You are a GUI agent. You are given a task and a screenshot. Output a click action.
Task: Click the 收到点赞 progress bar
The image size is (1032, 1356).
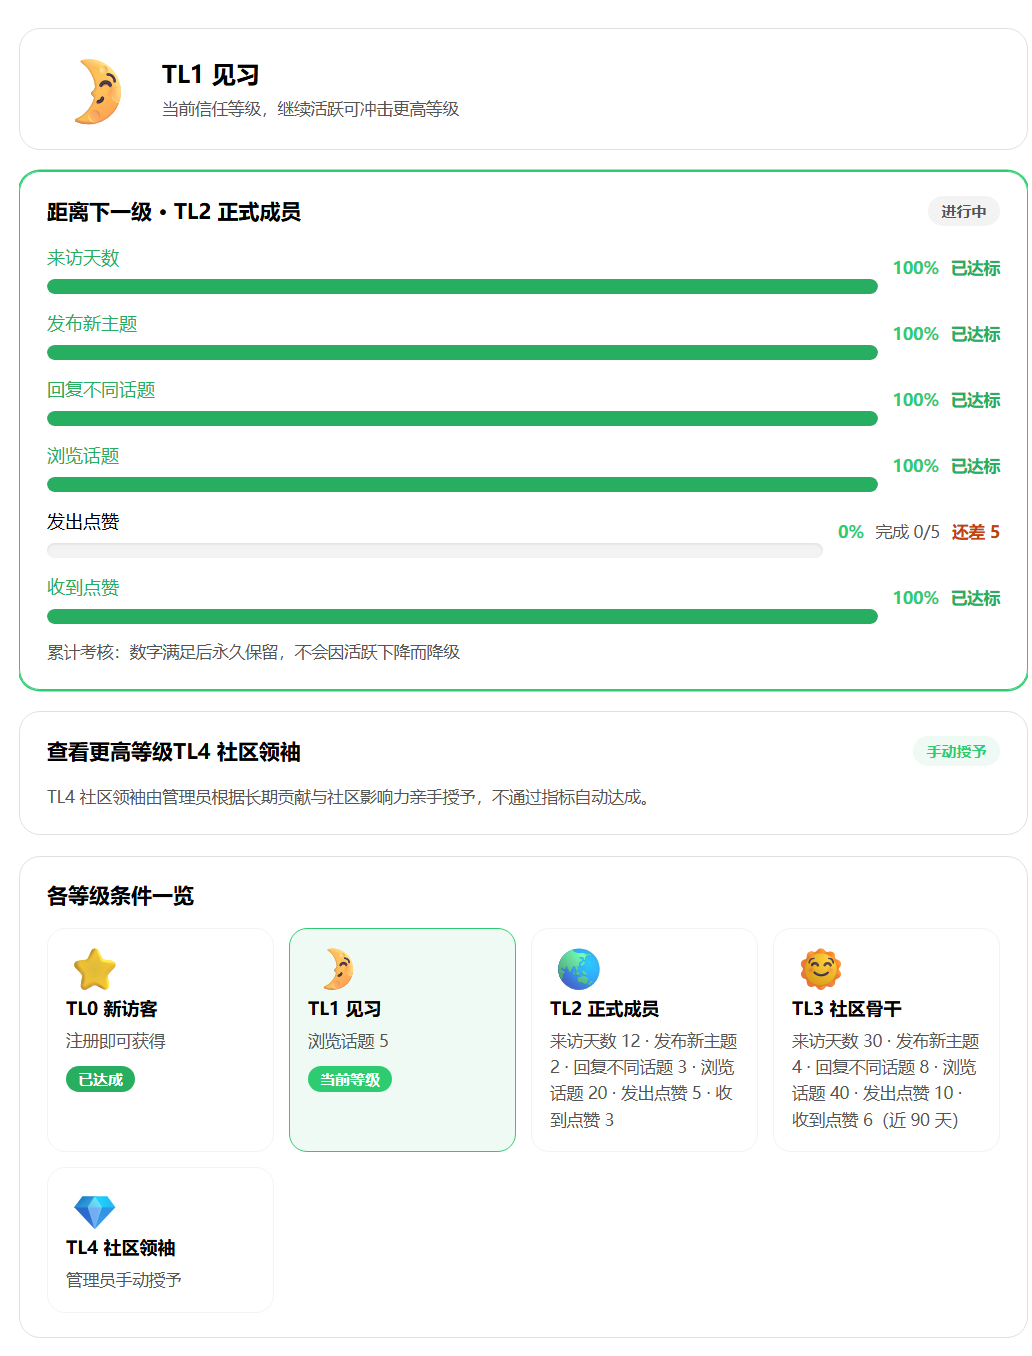coord(462,617)
